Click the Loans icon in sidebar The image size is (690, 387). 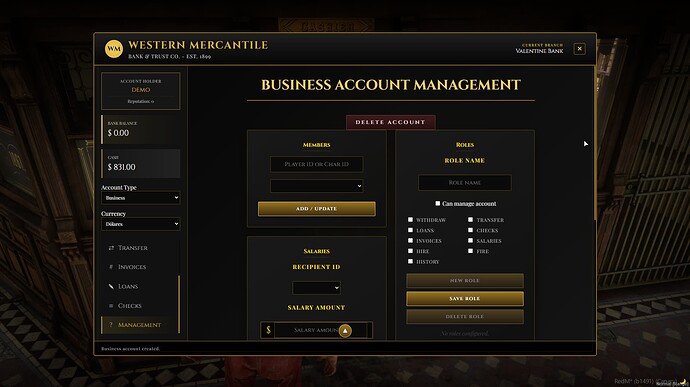111,286
